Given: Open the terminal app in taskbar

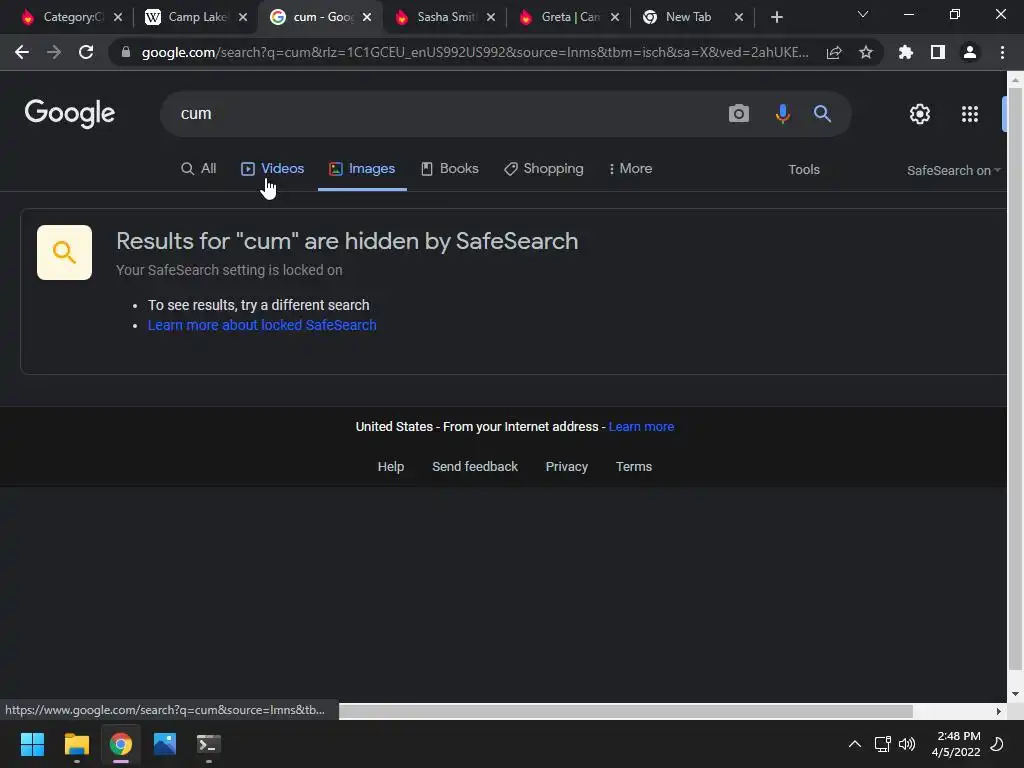Looking at the screenshot, I should (208, 744).
